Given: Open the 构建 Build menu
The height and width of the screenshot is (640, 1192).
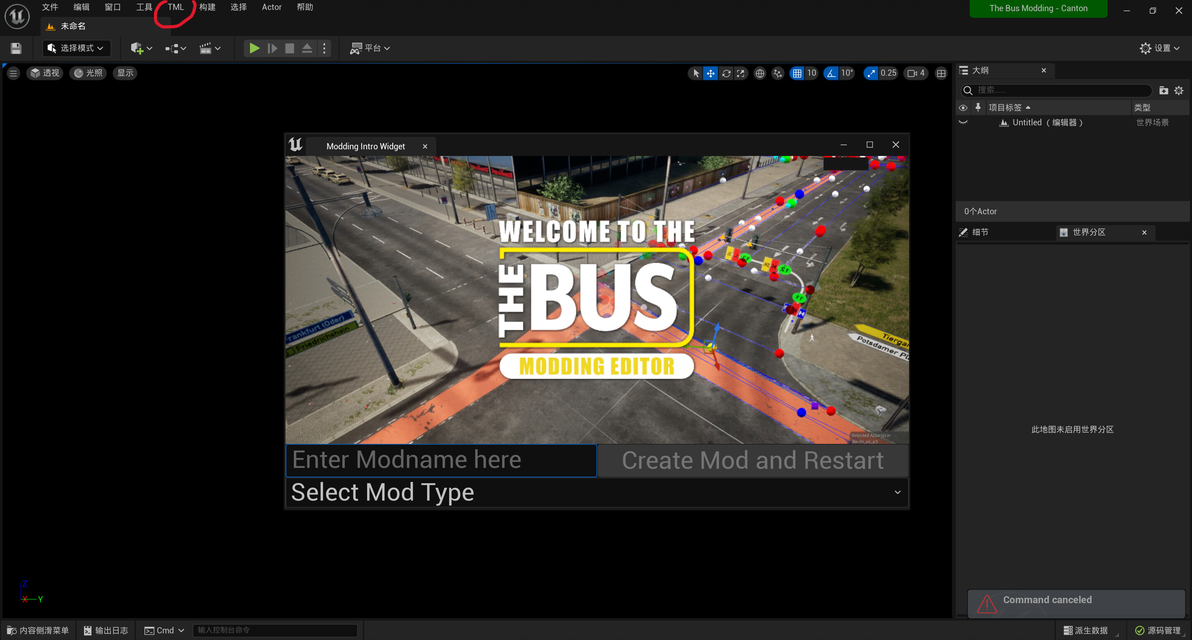Looking at the screenshot, I should click(x=208, y=7).
